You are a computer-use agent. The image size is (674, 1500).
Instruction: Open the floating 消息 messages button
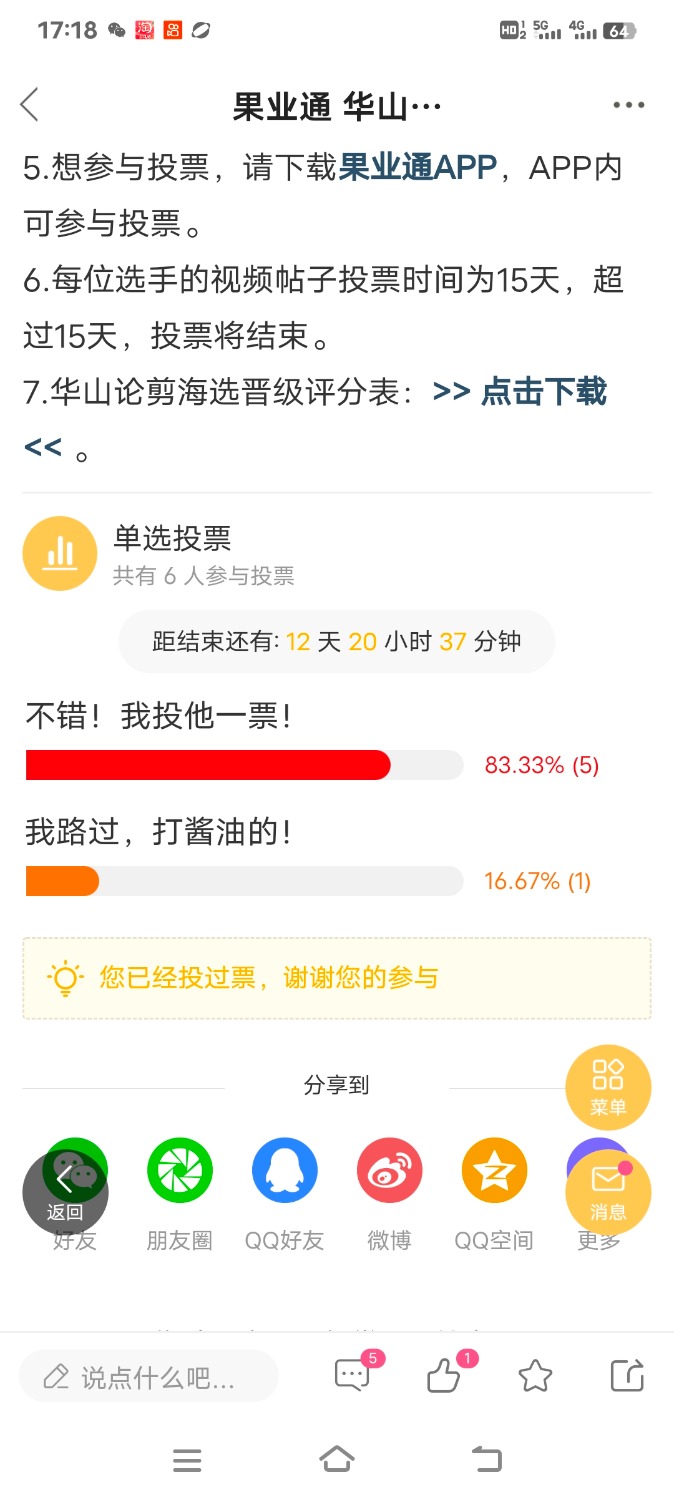tap(608, 1191)
